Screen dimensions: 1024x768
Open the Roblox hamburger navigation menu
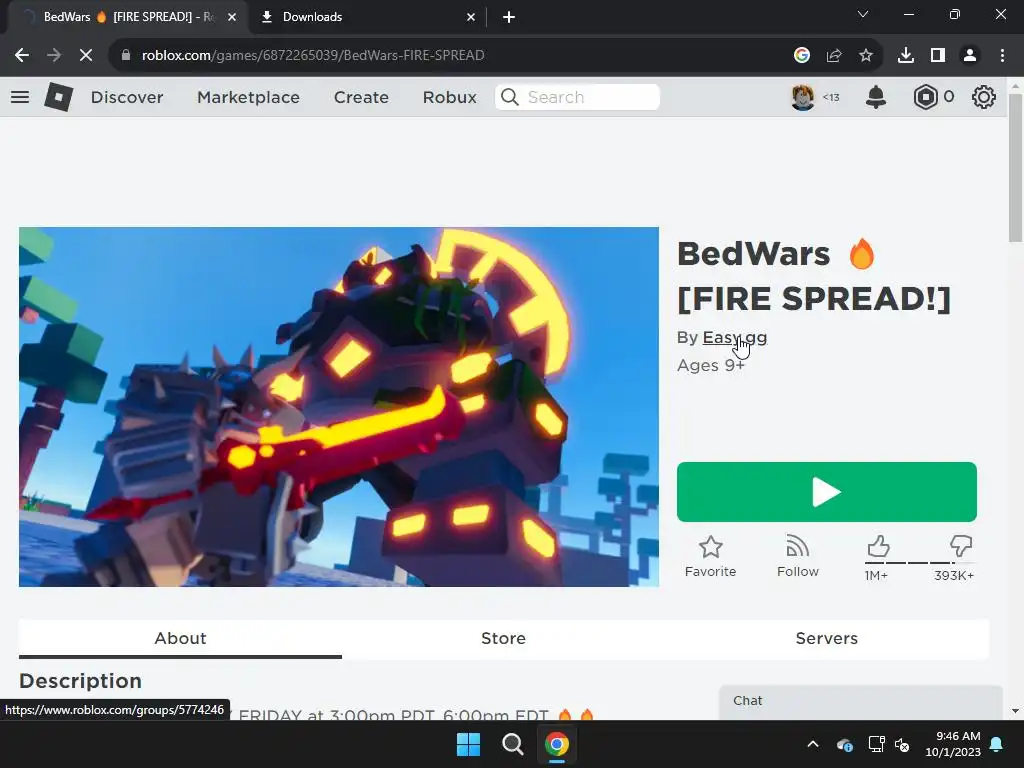20,97
